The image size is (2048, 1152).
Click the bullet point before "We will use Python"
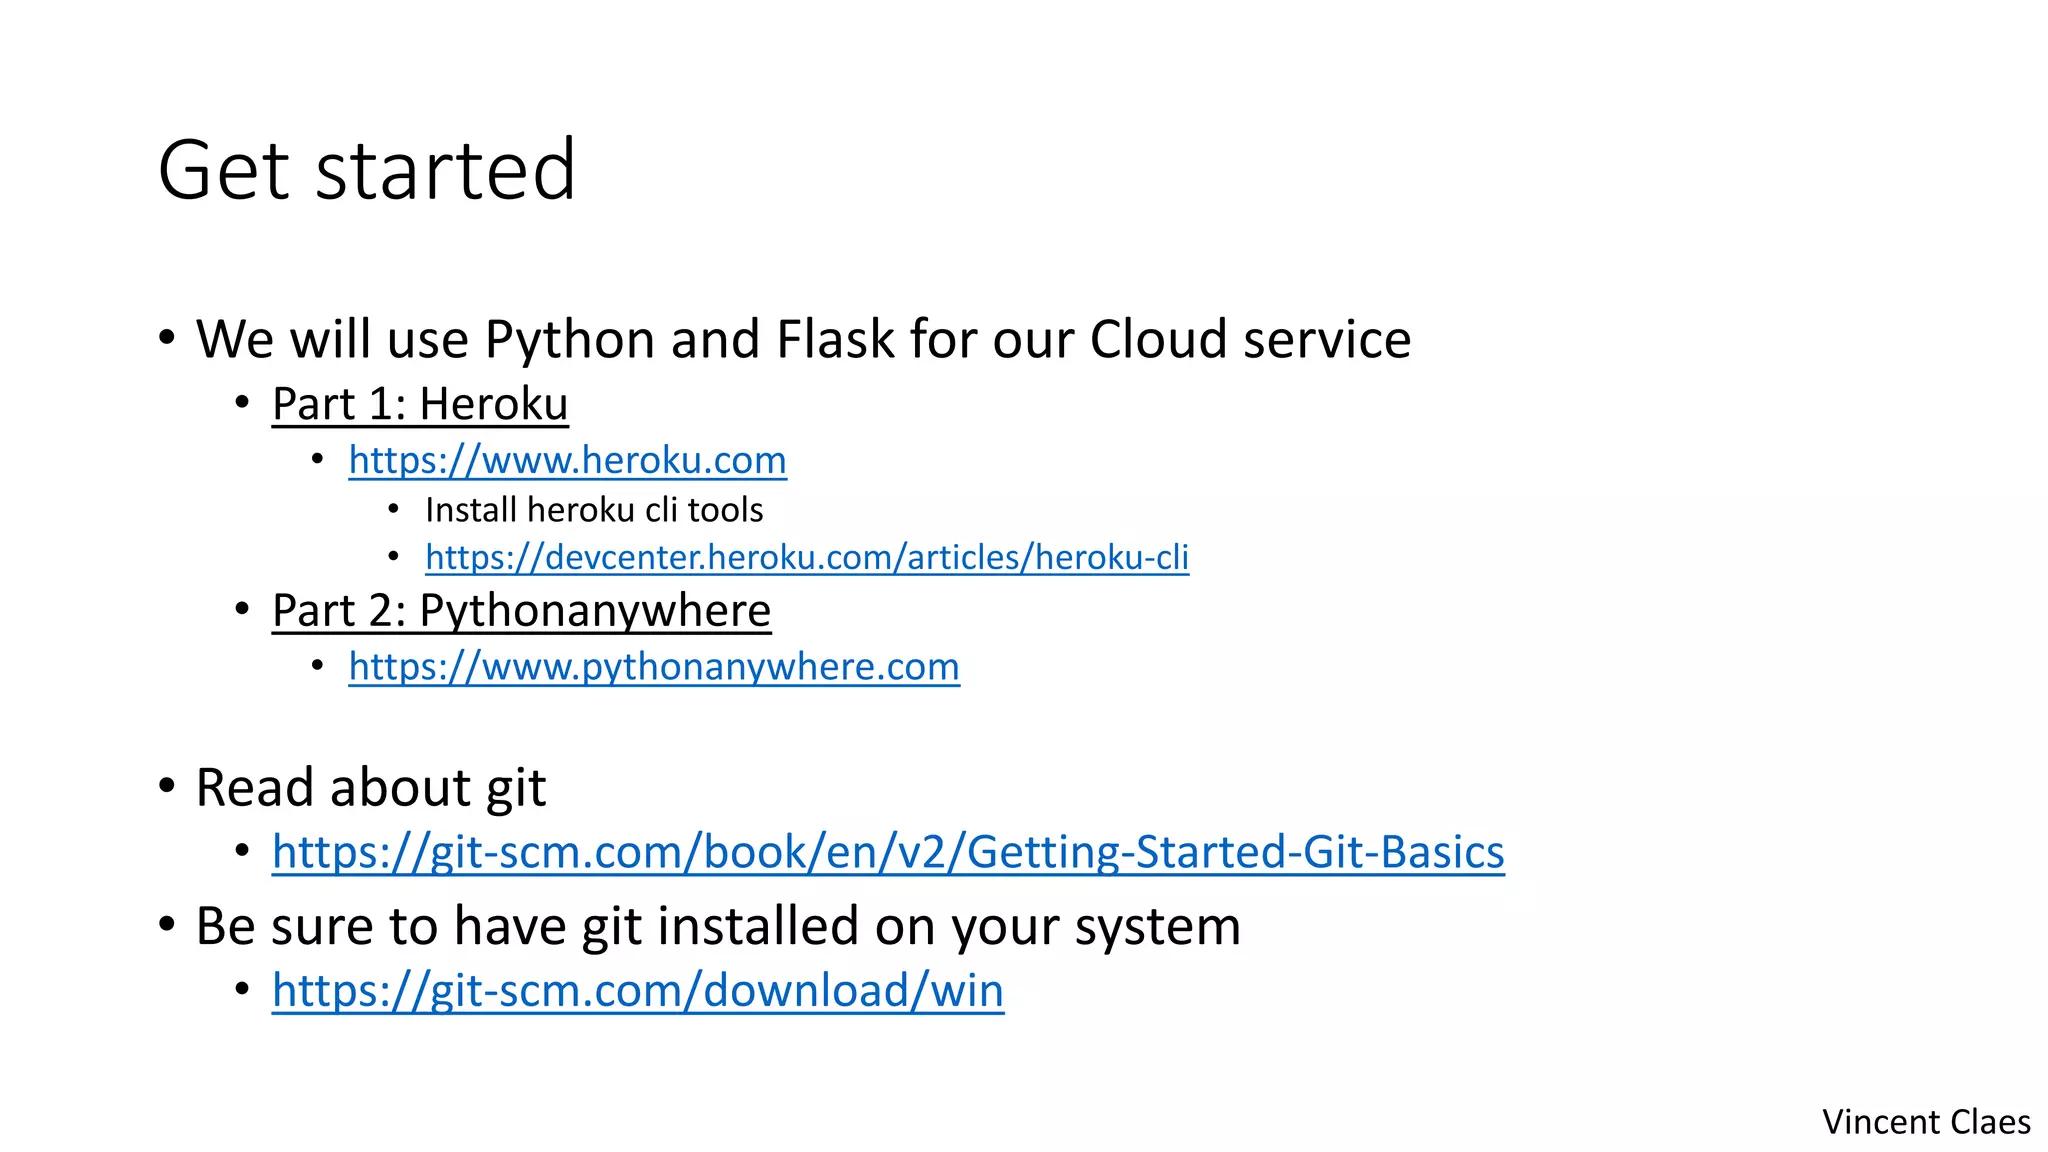coord(167,338)
